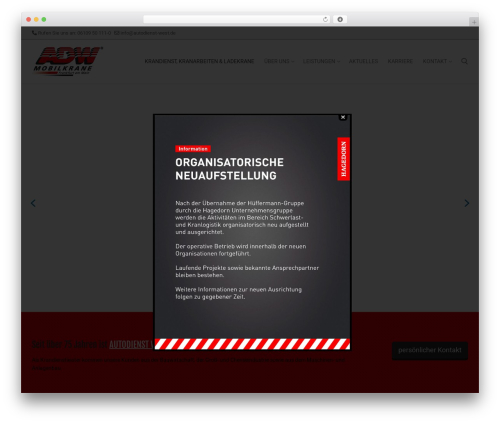Click the browser address bar
500x423 pixels.
point(237,19)
